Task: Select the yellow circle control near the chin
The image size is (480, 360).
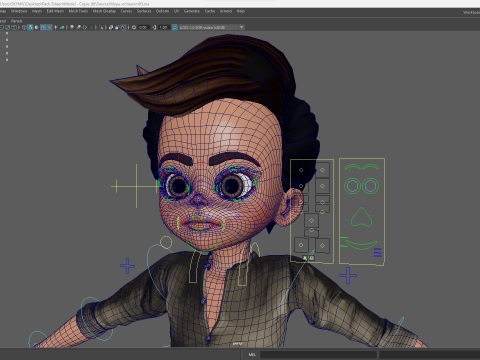Action: [x=166, y=242]
